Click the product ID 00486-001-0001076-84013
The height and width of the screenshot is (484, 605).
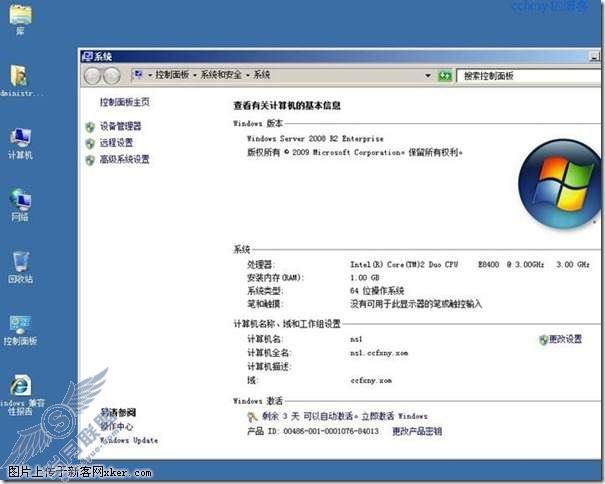(x=331, y=431)
